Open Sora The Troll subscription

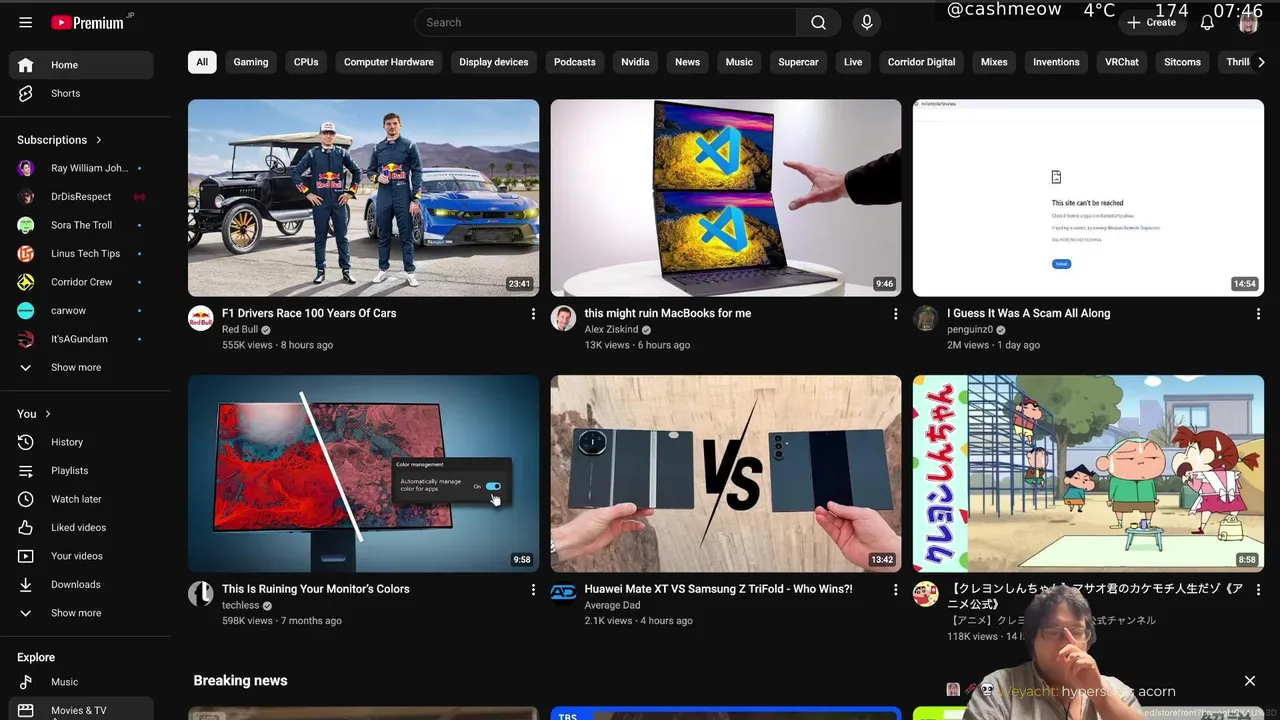point(82,225)
